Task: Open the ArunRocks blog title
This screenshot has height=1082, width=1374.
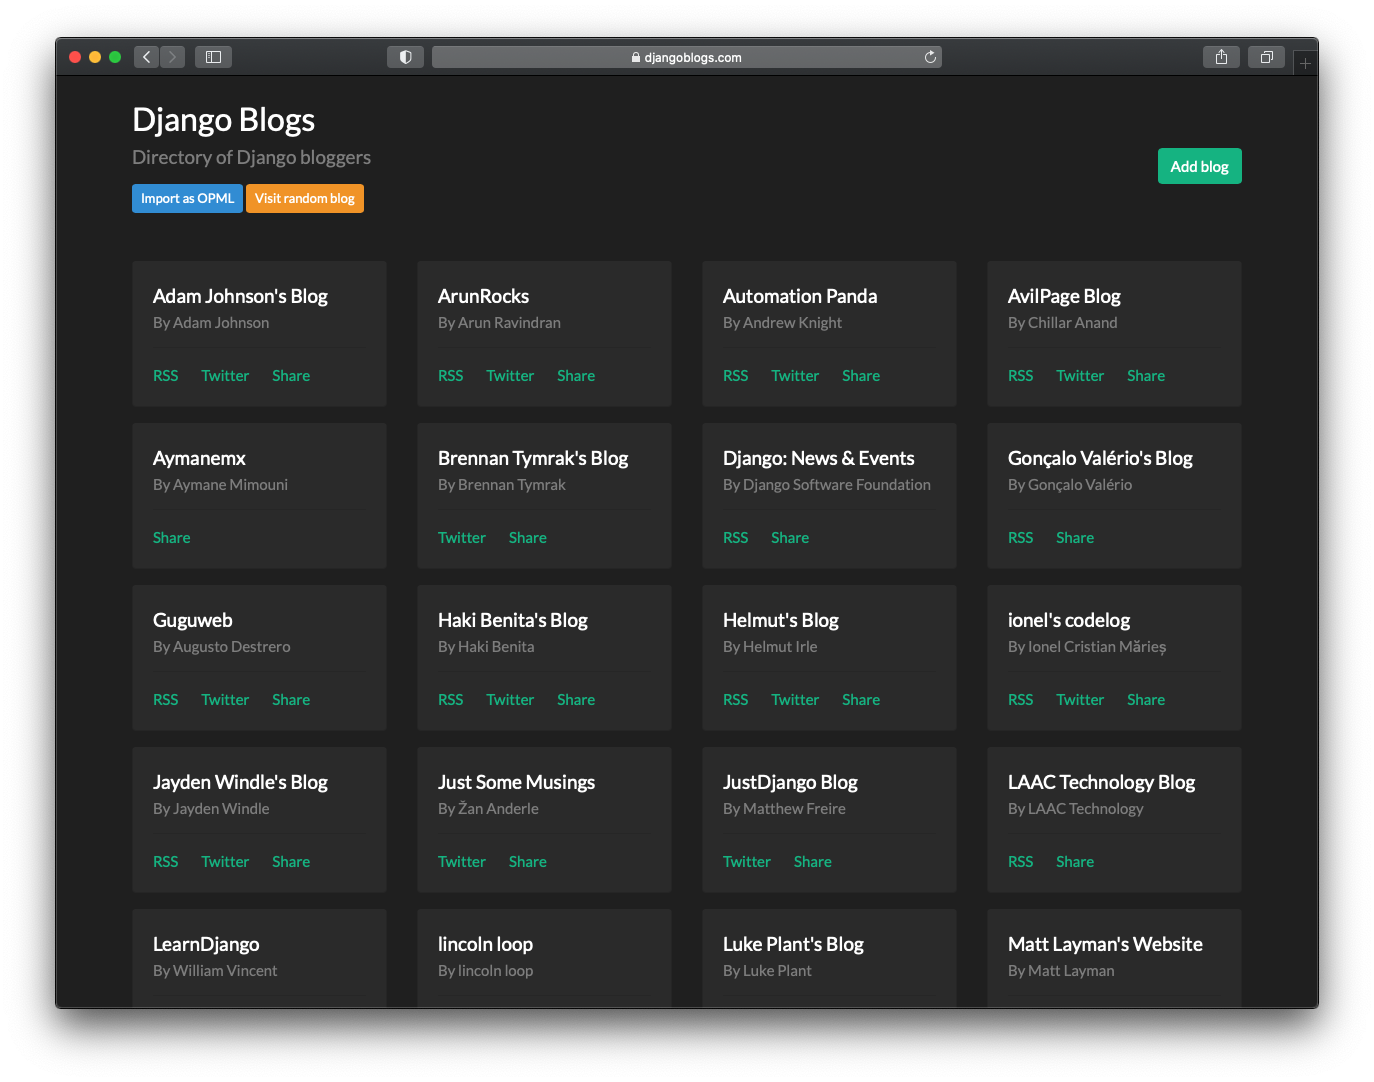Action: point(483,296)
